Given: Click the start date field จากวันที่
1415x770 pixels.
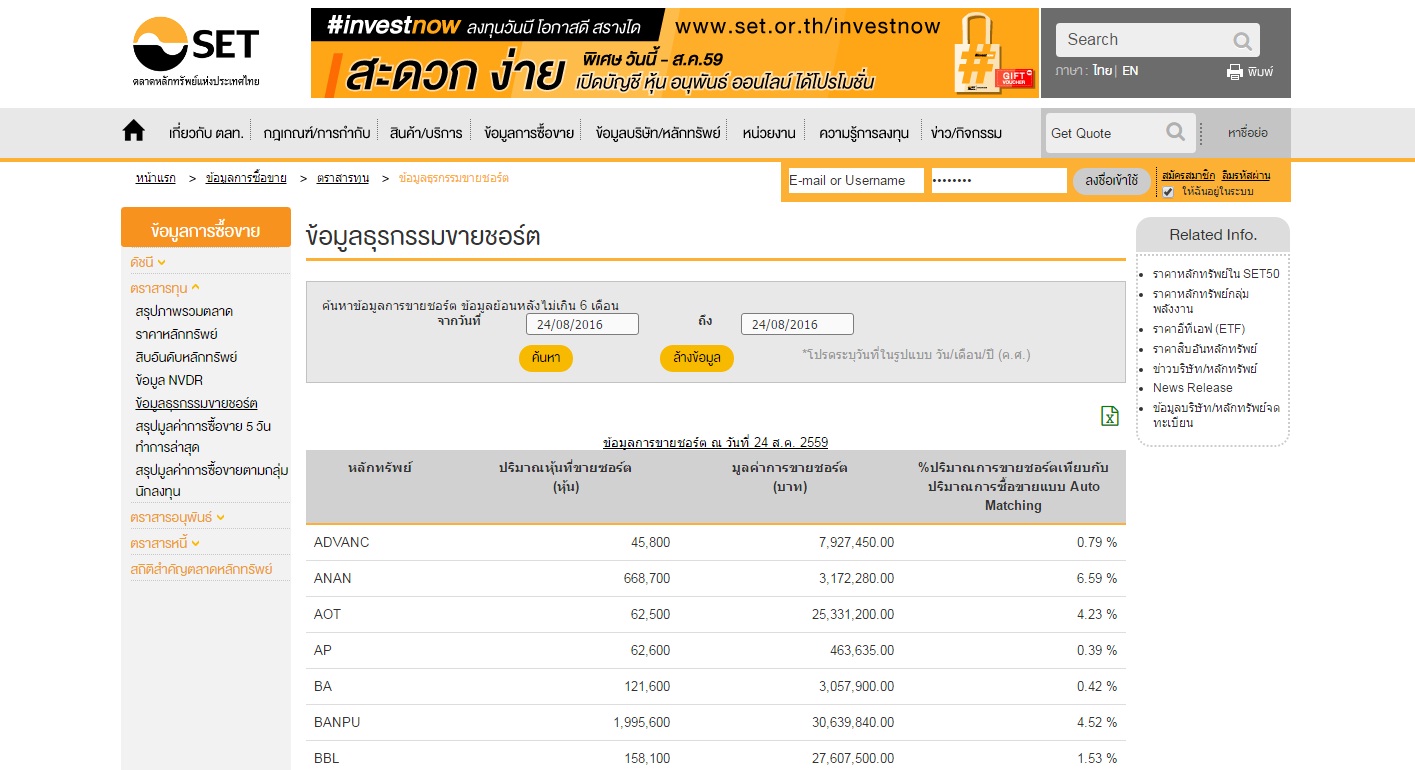Looking at the screenshot, I should (x=582, y=324).
